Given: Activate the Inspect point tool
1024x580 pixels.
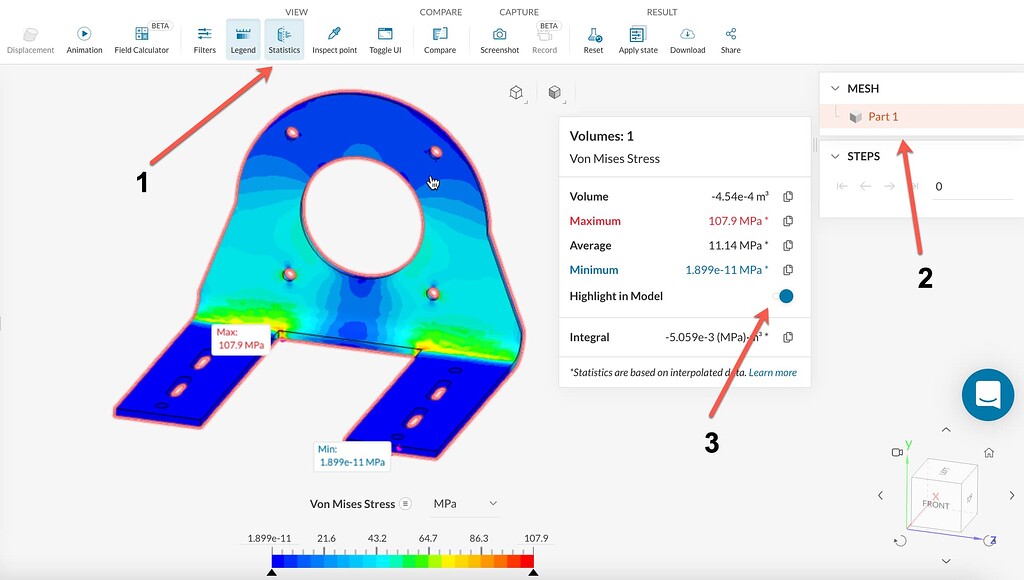Looking at the screenshot, I should point(334,39).
